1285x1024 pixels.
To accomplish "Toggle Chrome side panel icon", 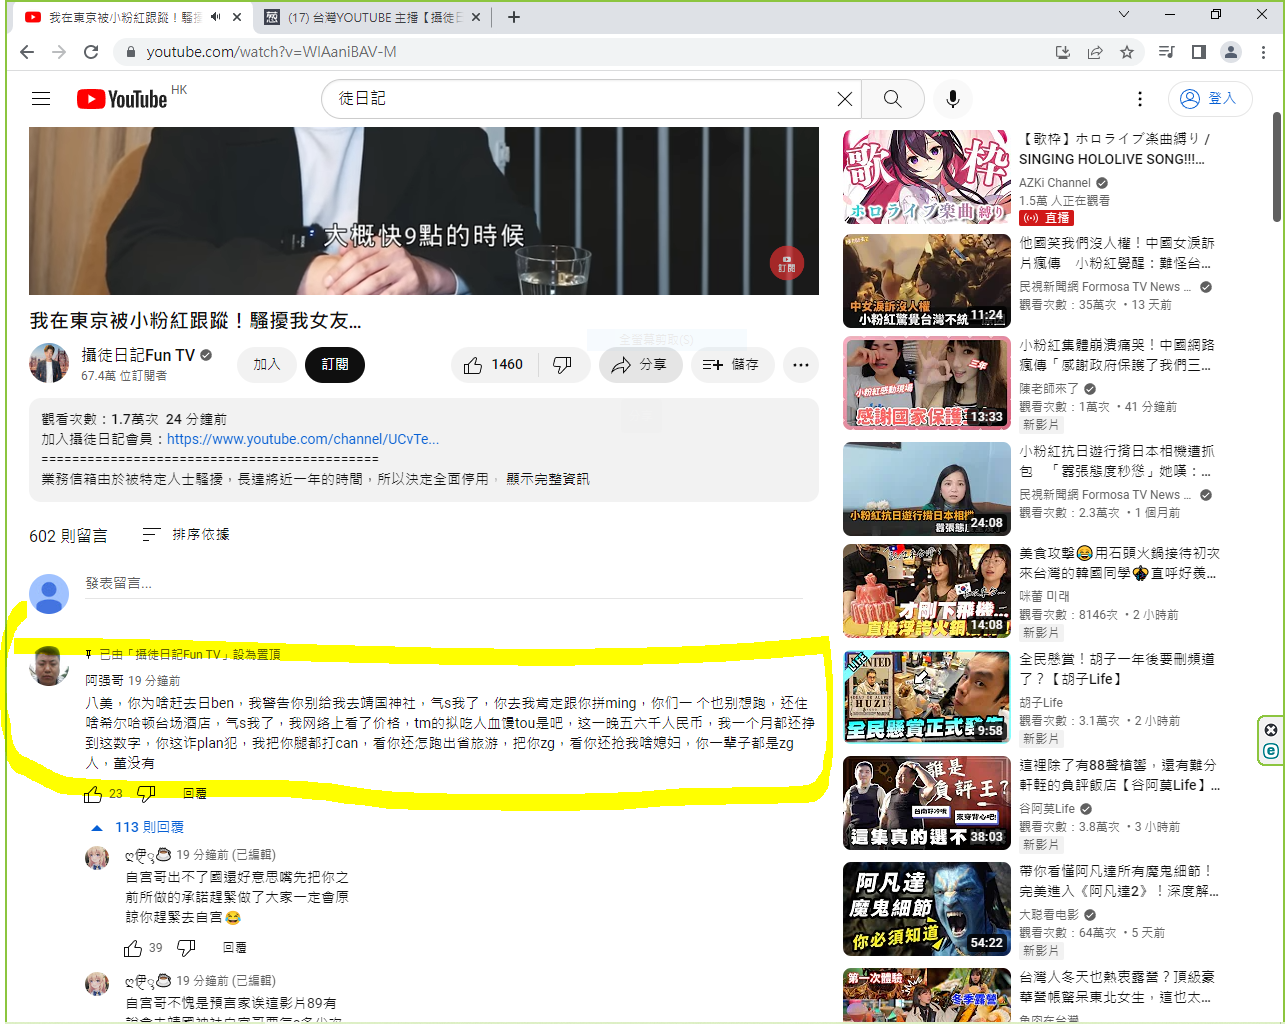I will point(1199,52).
